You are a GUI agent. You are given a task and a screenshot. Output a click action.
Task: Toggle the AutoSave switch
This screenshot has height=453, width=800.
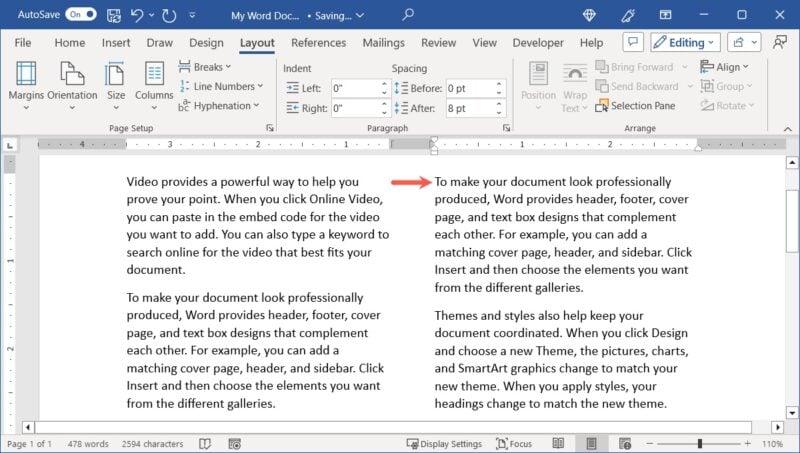(81, 15)
